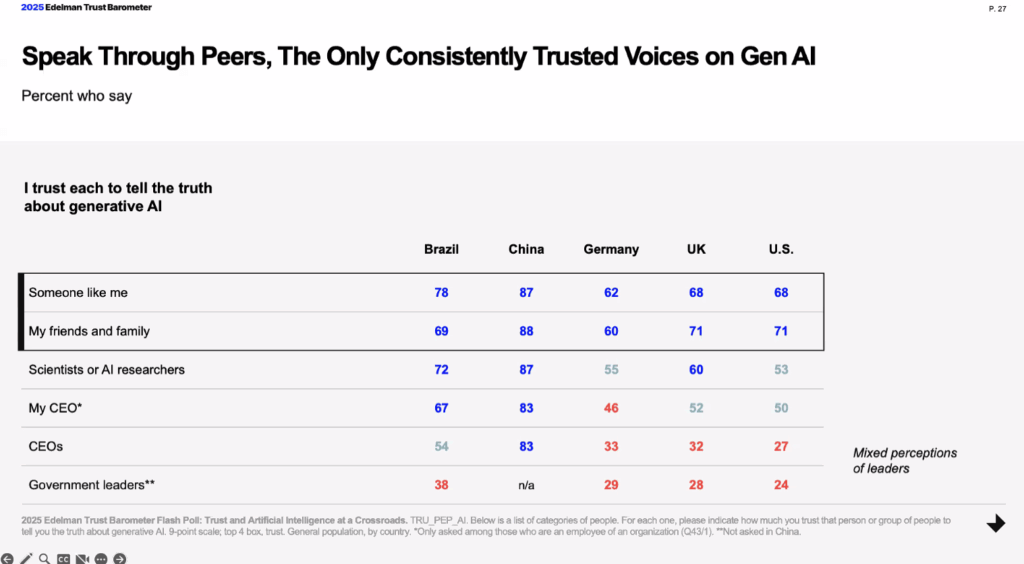This screenshot has width=1024, height=564.
Task: Select the "My friends and family" row
Action: [x=89, y=331]
